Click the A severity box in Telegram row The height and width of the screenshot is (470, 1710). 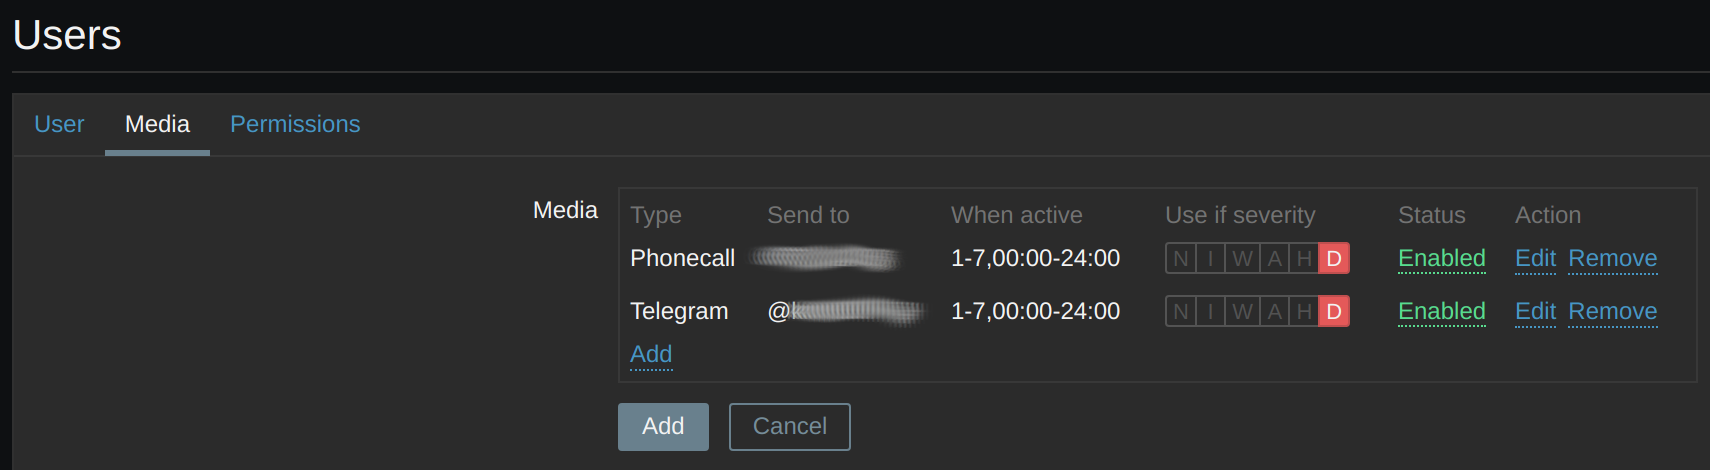1274,312
